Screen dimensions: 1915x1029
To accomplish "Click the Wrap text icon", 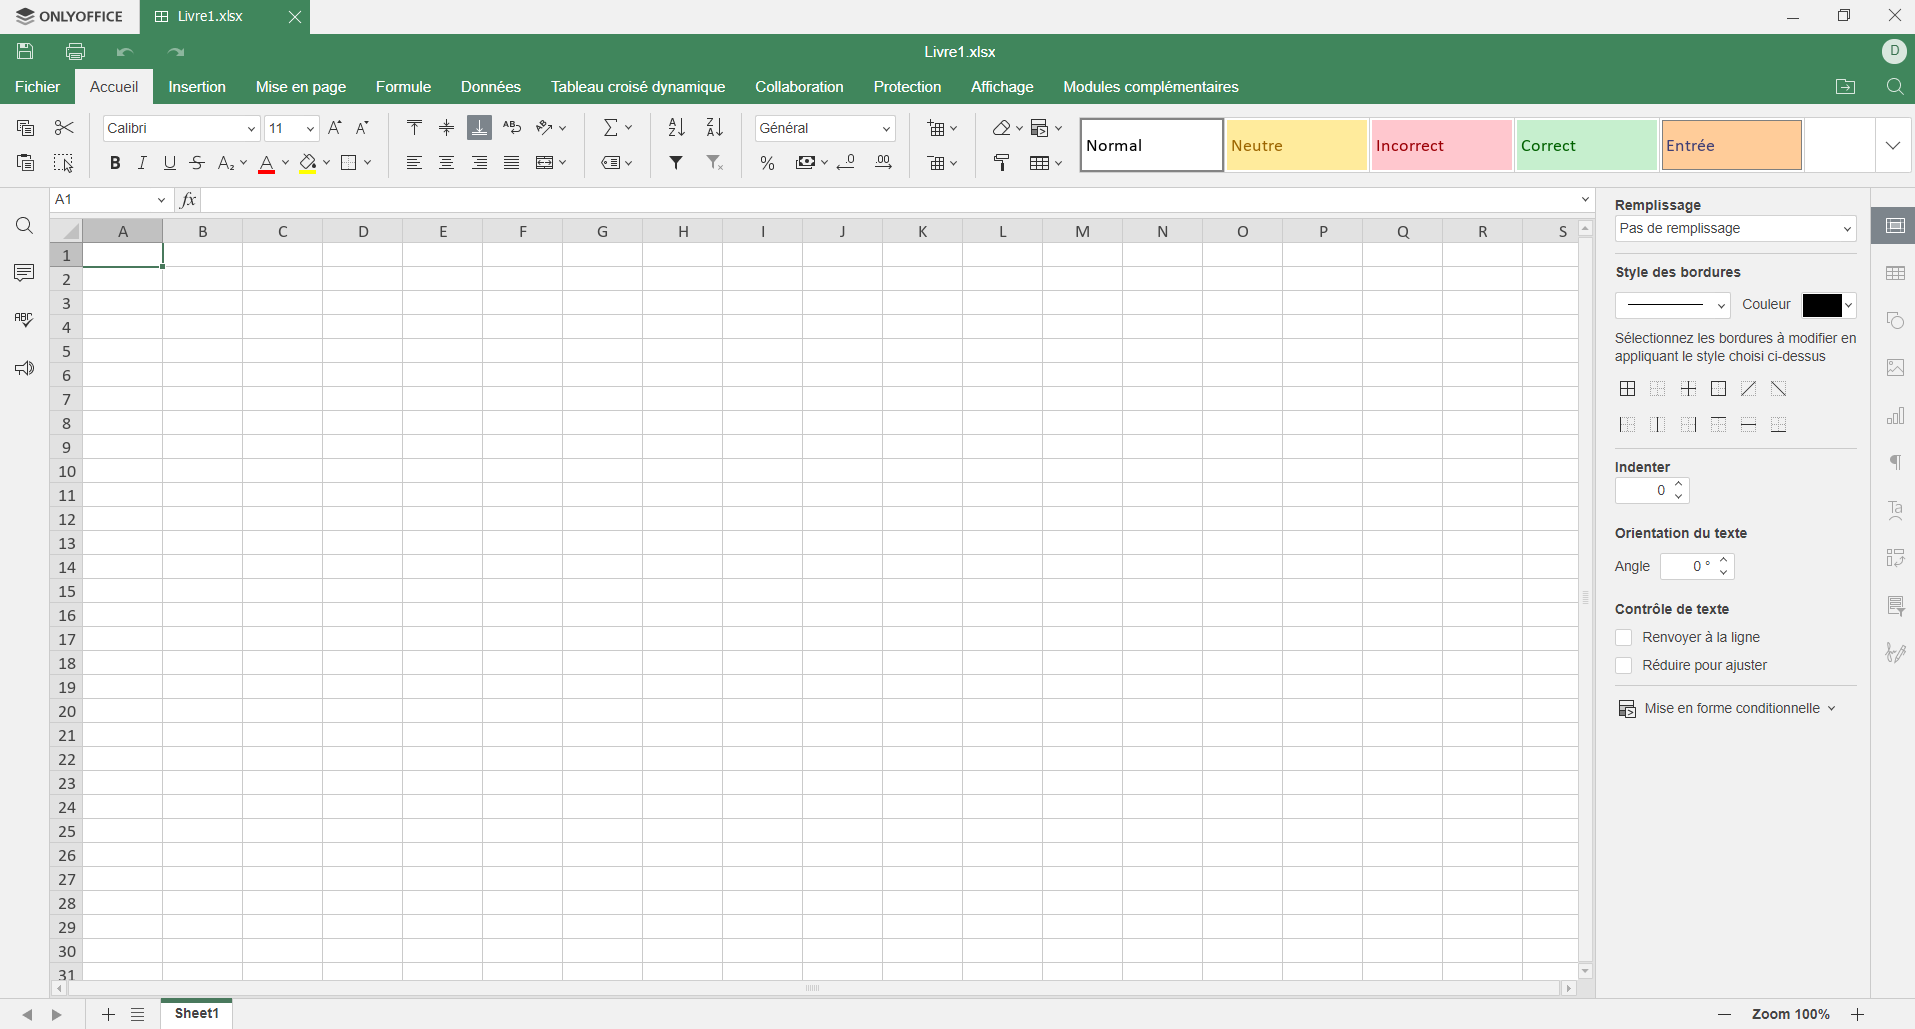I will point(512,128).
